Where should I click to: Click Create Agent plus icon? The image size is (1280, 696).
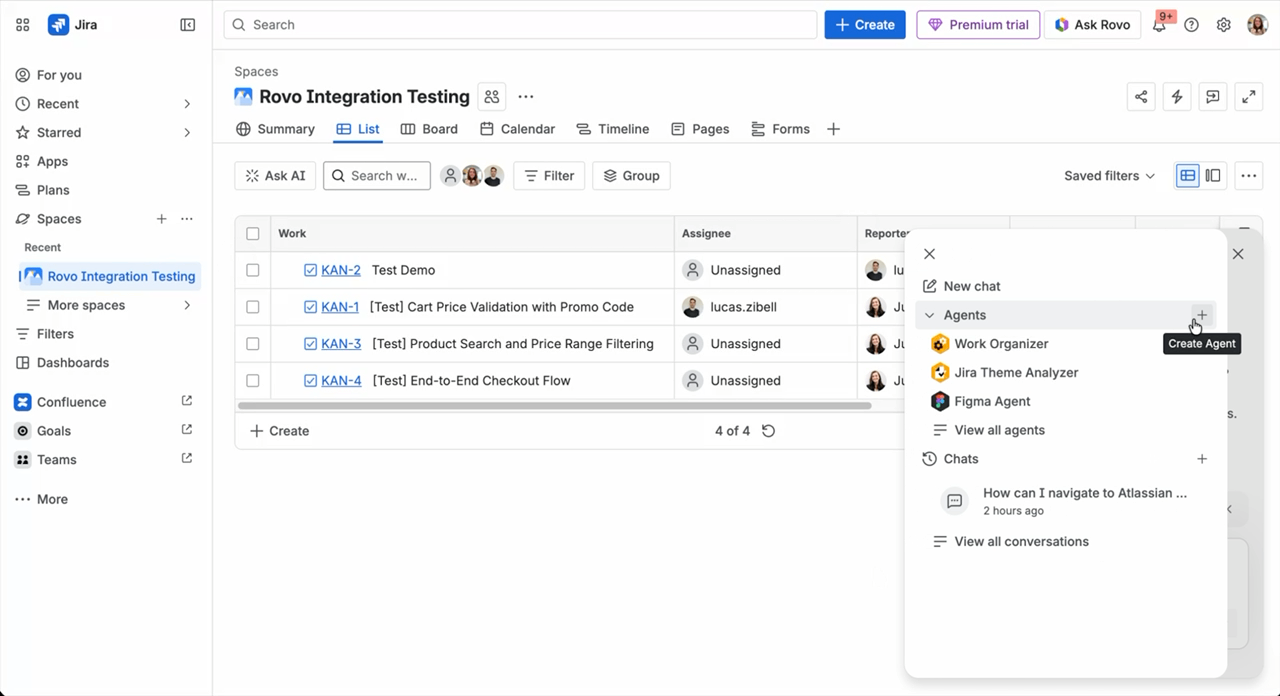pos(1202,315)
